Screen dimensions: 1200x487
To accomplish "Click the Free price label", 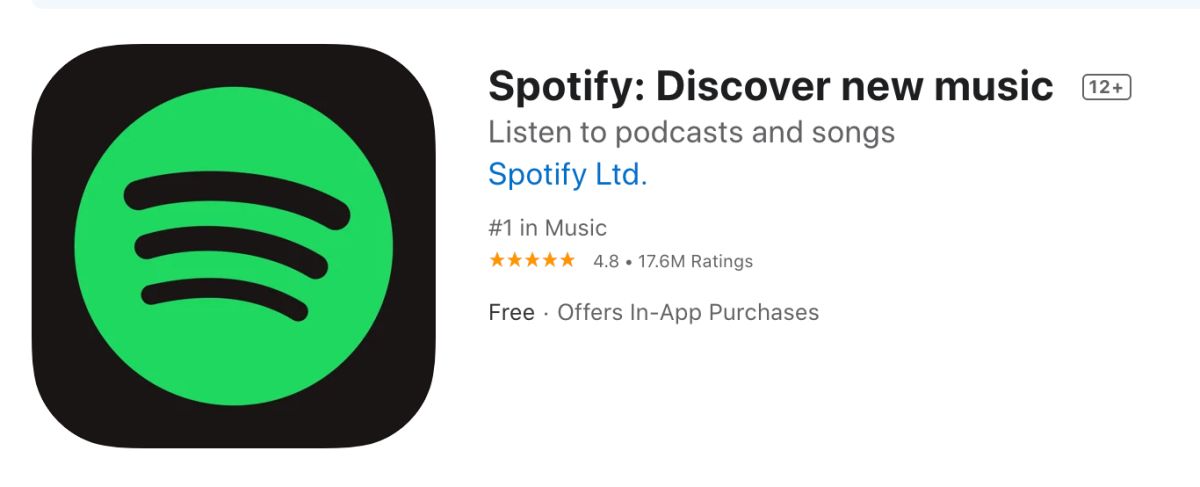I will pos(511,312).
